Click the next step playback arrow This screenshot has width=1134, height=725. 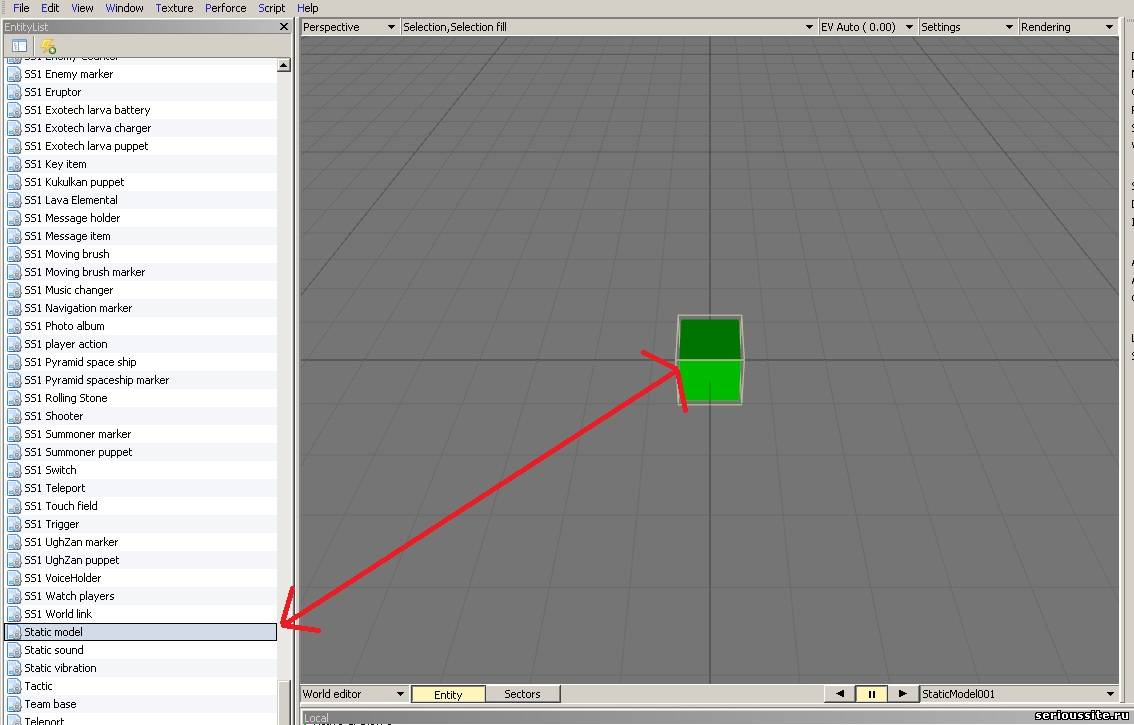pyautogui.click(x=903, y=694)
